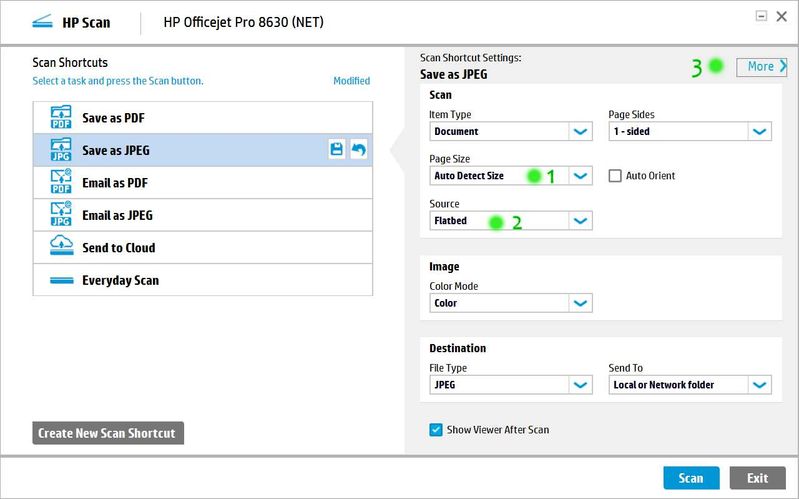Open the Source dropdown showing Flatbed
Screen dimensions: 799x499
click(x=511, y=221)
